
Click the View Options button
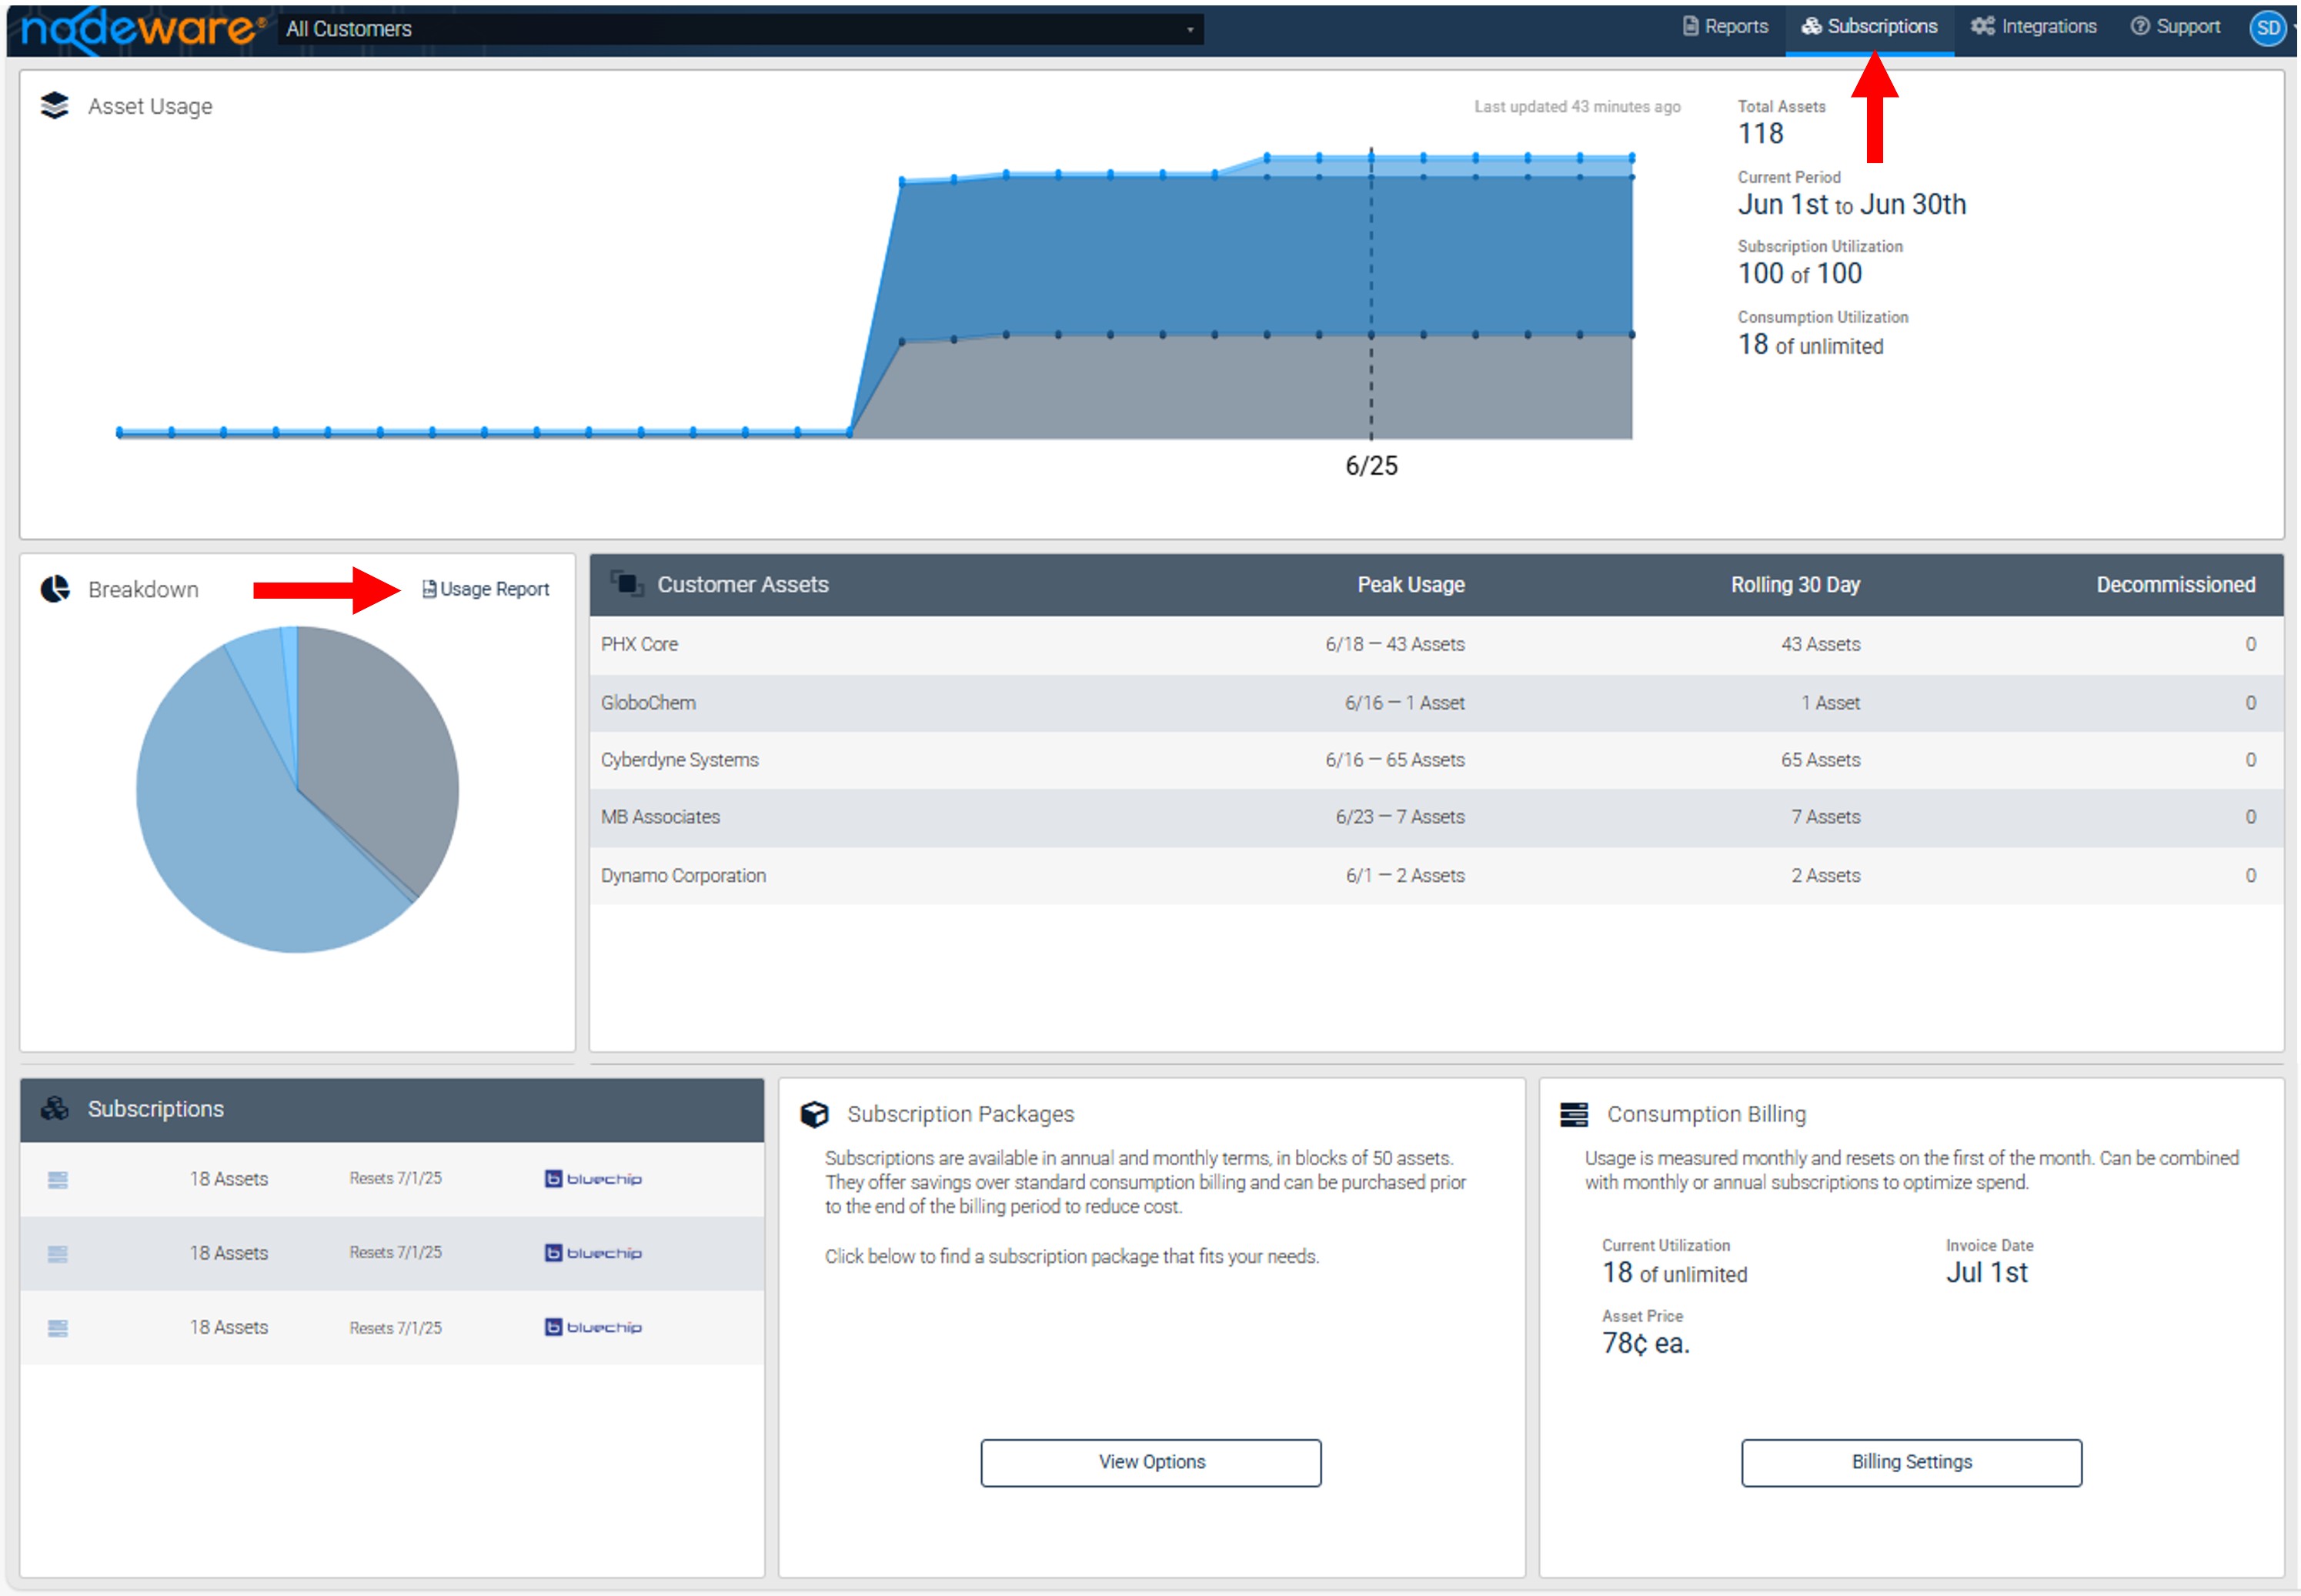tap(1151, 1462)
